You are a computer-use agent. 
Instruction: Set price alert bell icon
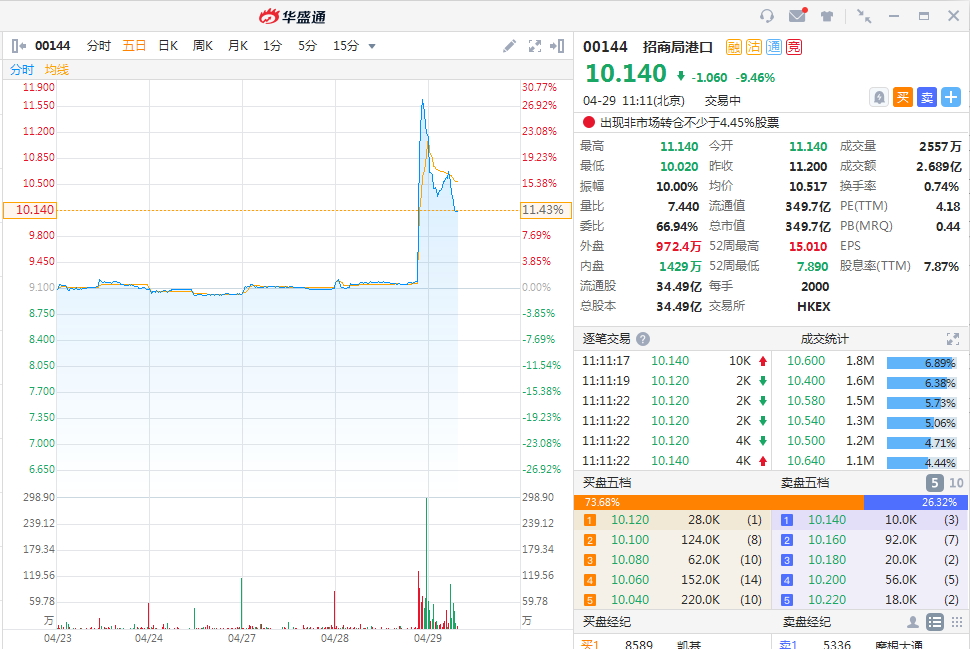[879, 97]
